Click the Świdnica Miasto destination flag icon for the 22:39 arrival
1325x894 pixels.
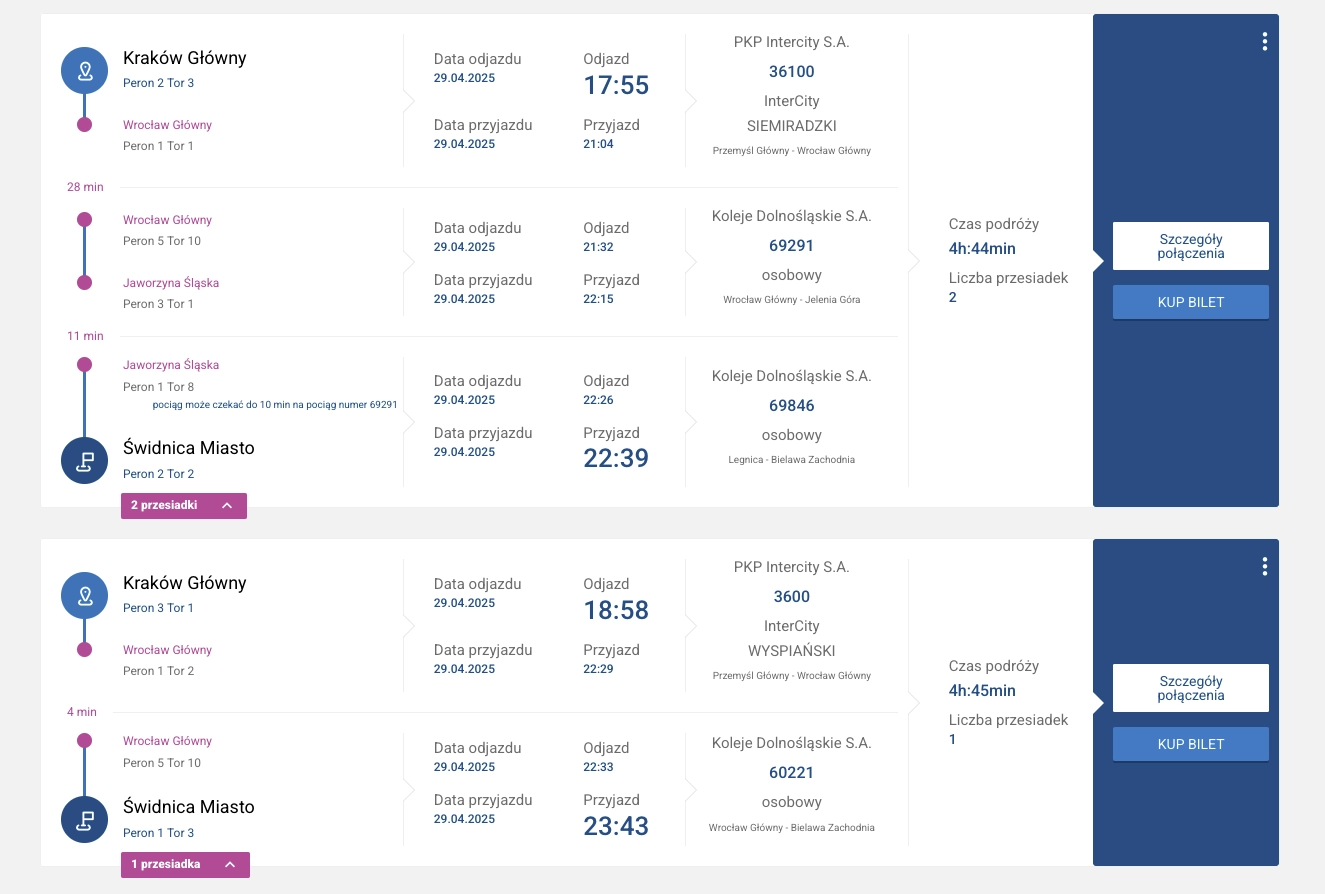pyautogui.click(x=85, y=460)
